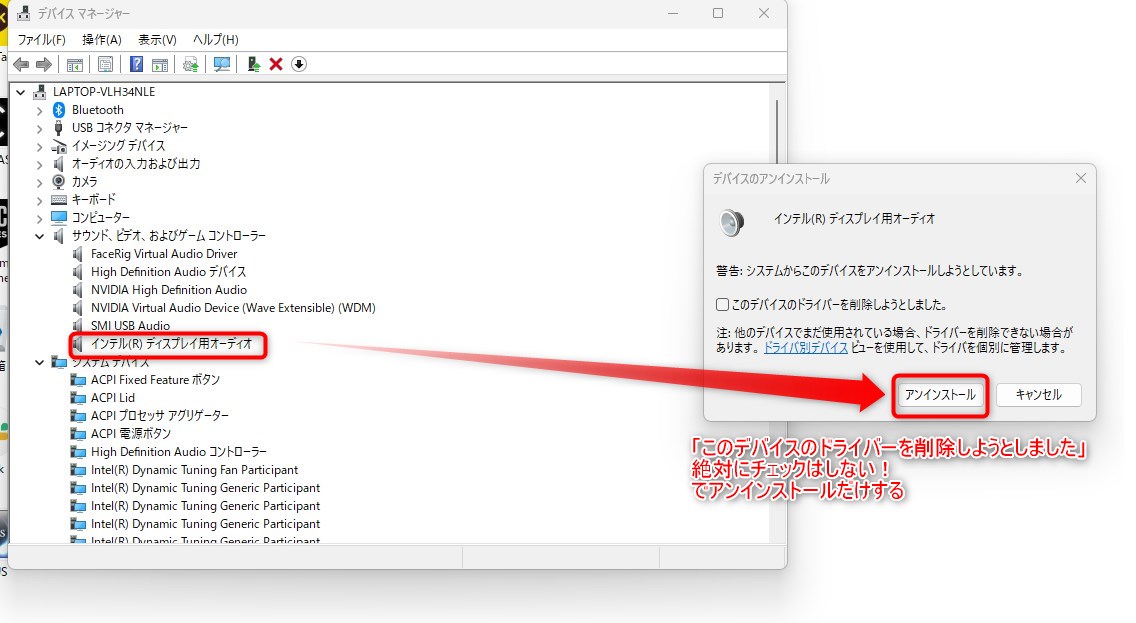Click the forward navigation arrow
Viewport: 1136px width, 623px height.
(x=43, y=63)
